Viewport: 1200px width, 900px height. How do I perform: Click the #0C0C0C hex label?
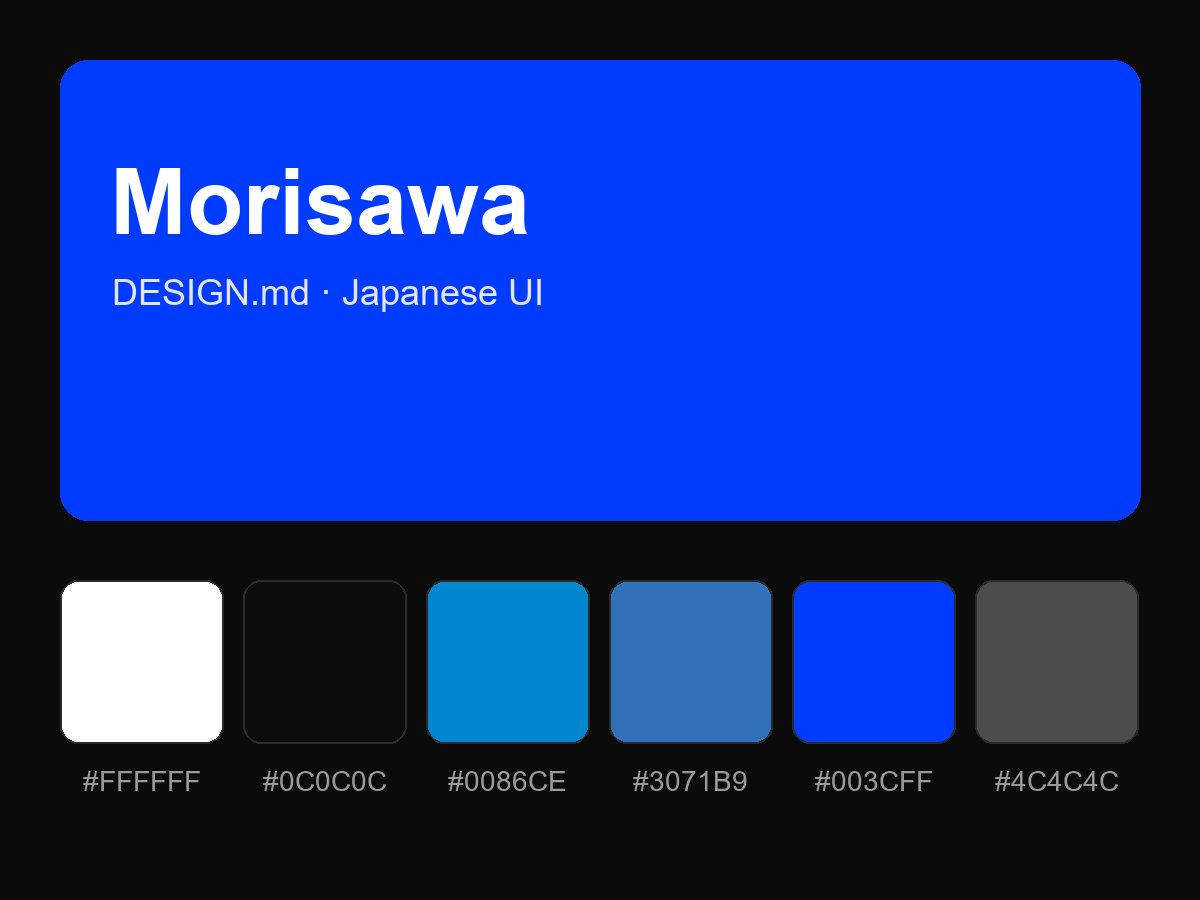[x=325, y=782]
